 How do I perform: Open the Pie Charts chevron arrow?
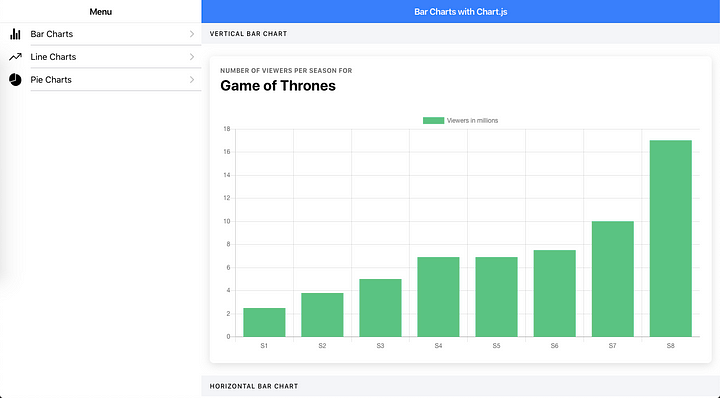192,79
